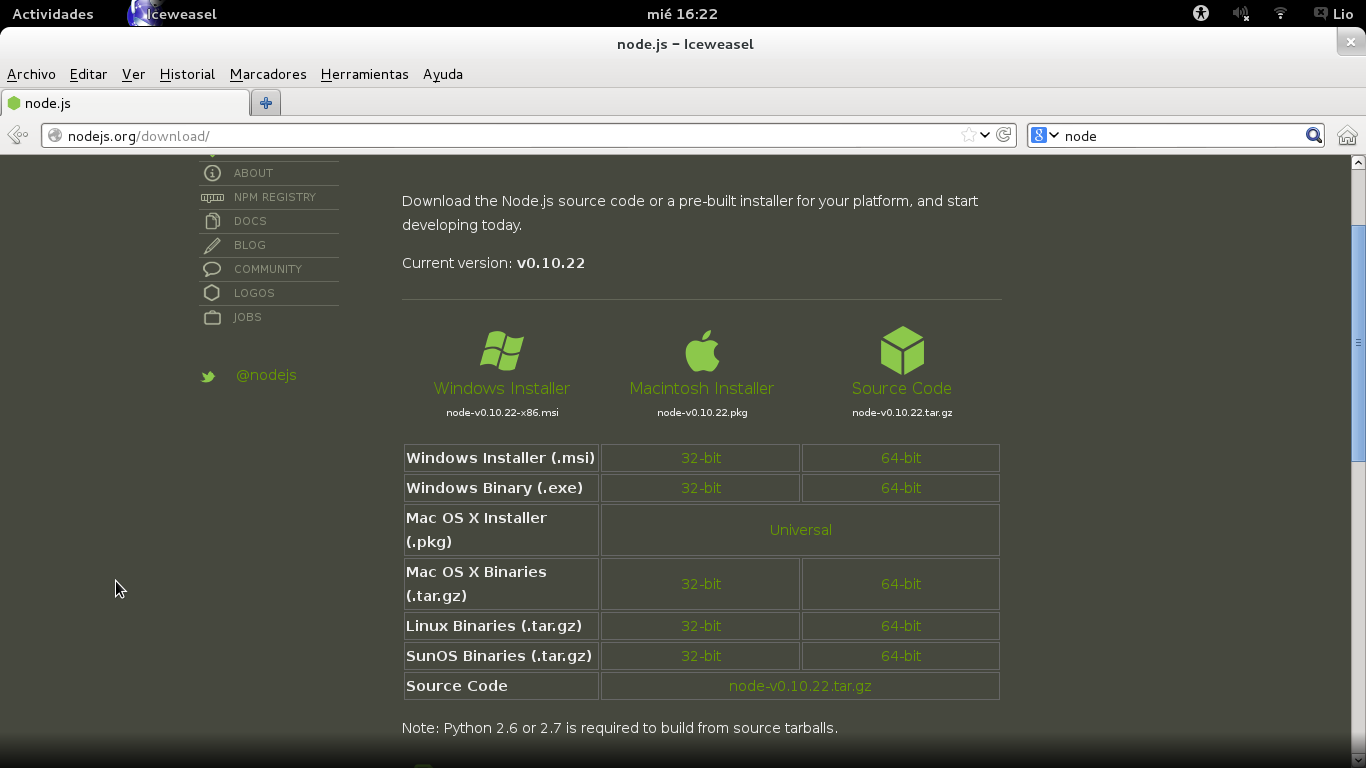Open the Actividades overview

click(53, 14)
